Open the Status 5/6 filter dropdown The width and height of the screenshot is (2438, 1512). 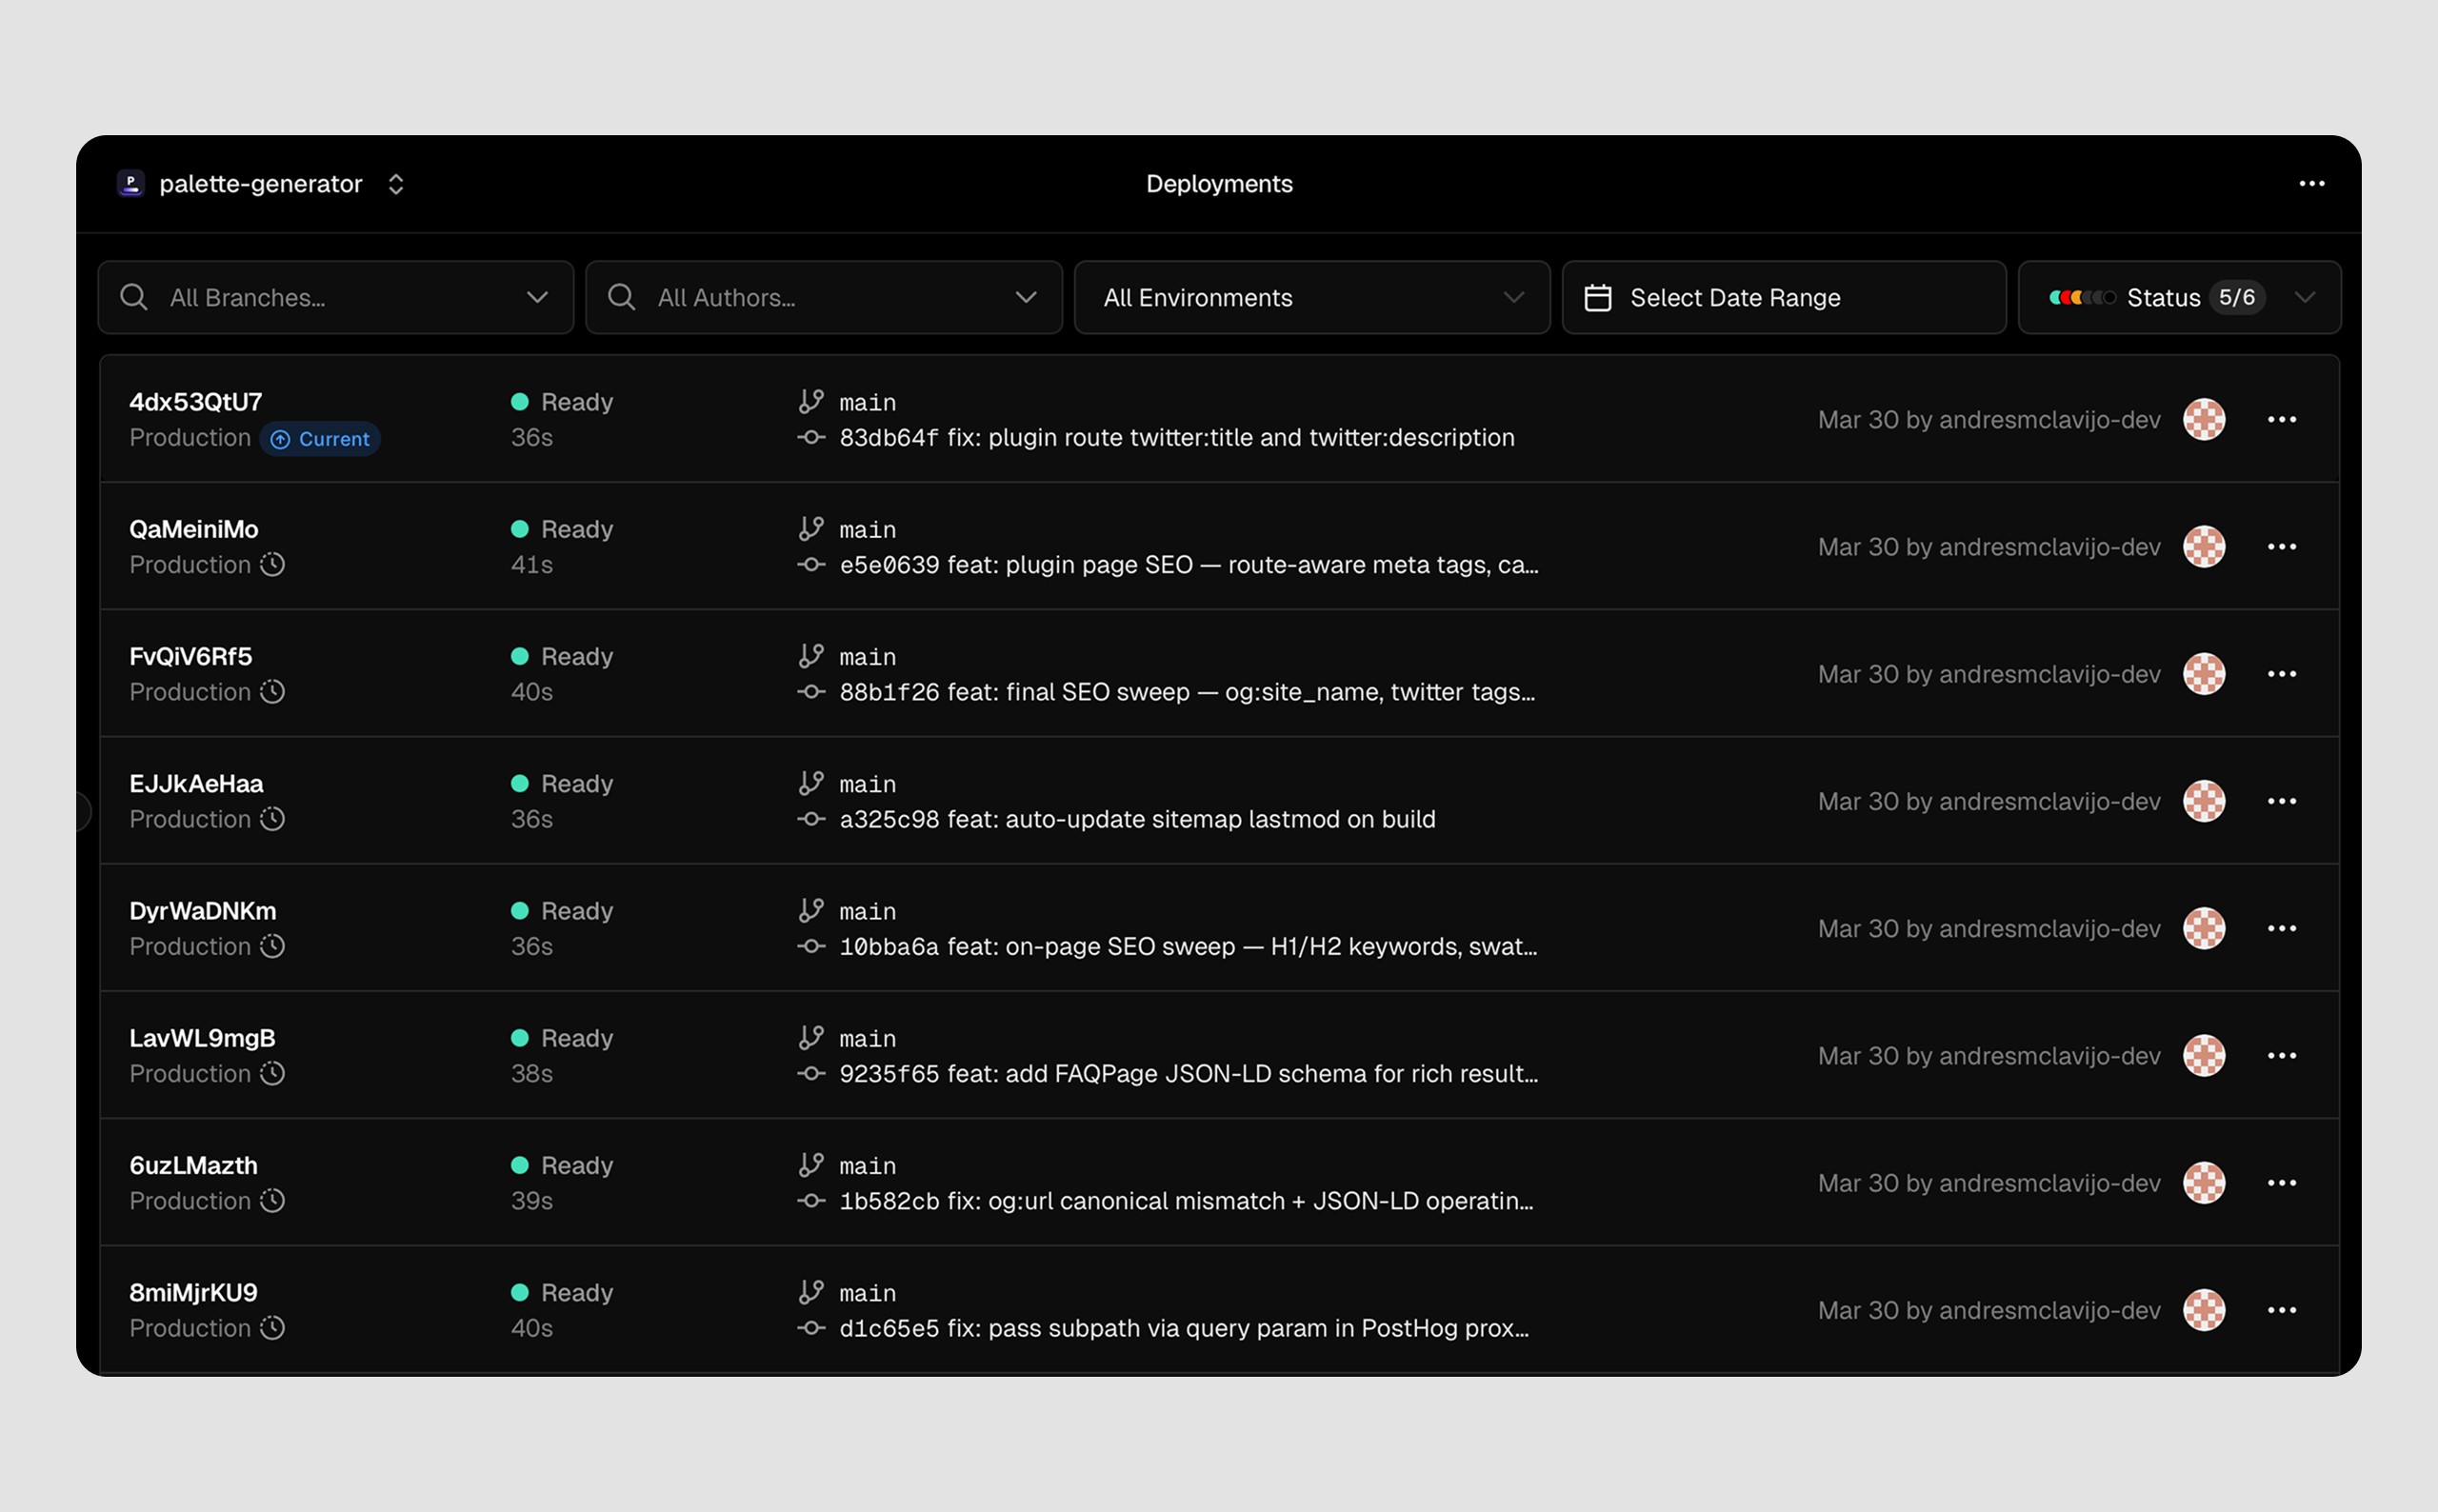pos(2304,297)
